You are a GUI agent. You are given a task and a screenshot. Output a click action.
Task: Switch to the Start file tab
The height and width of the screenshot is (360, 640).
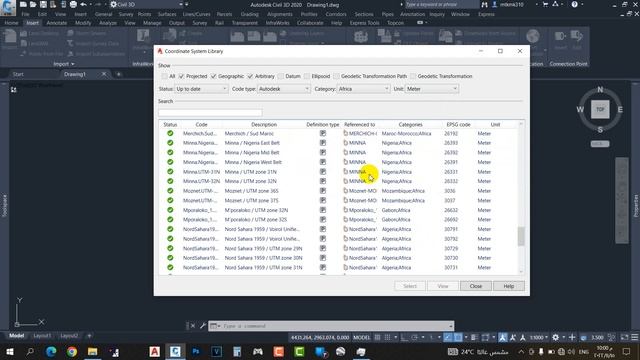(x=18, y=74)
